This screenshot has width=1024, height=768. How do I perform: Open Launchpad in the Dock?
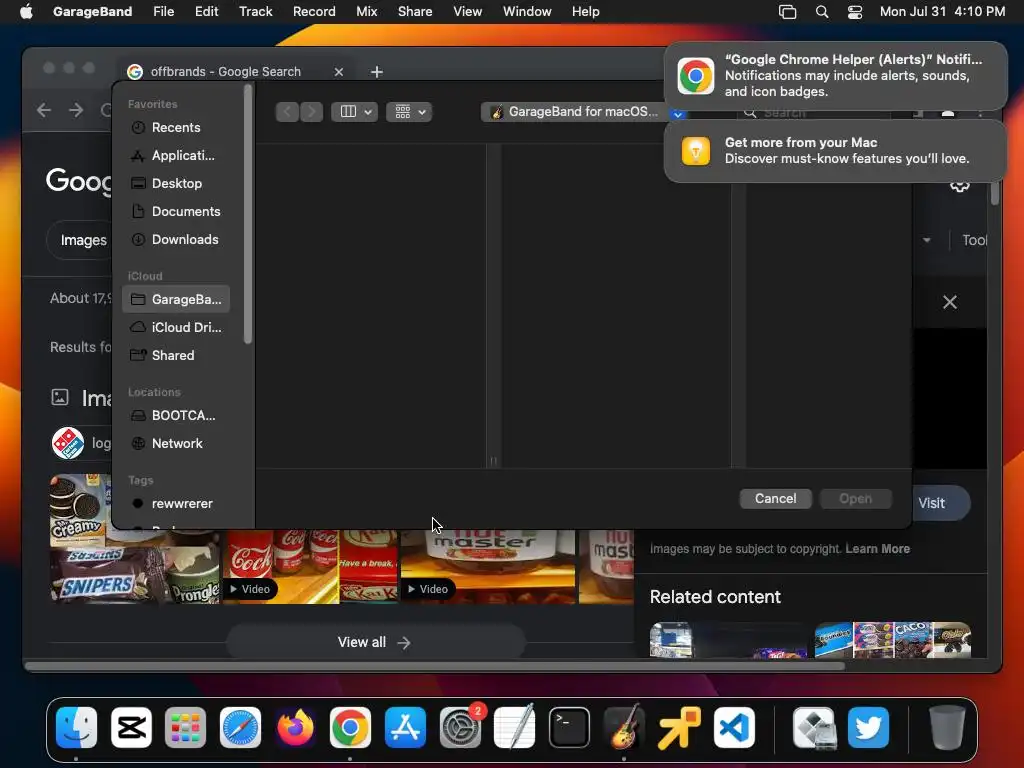coord(185,727)
